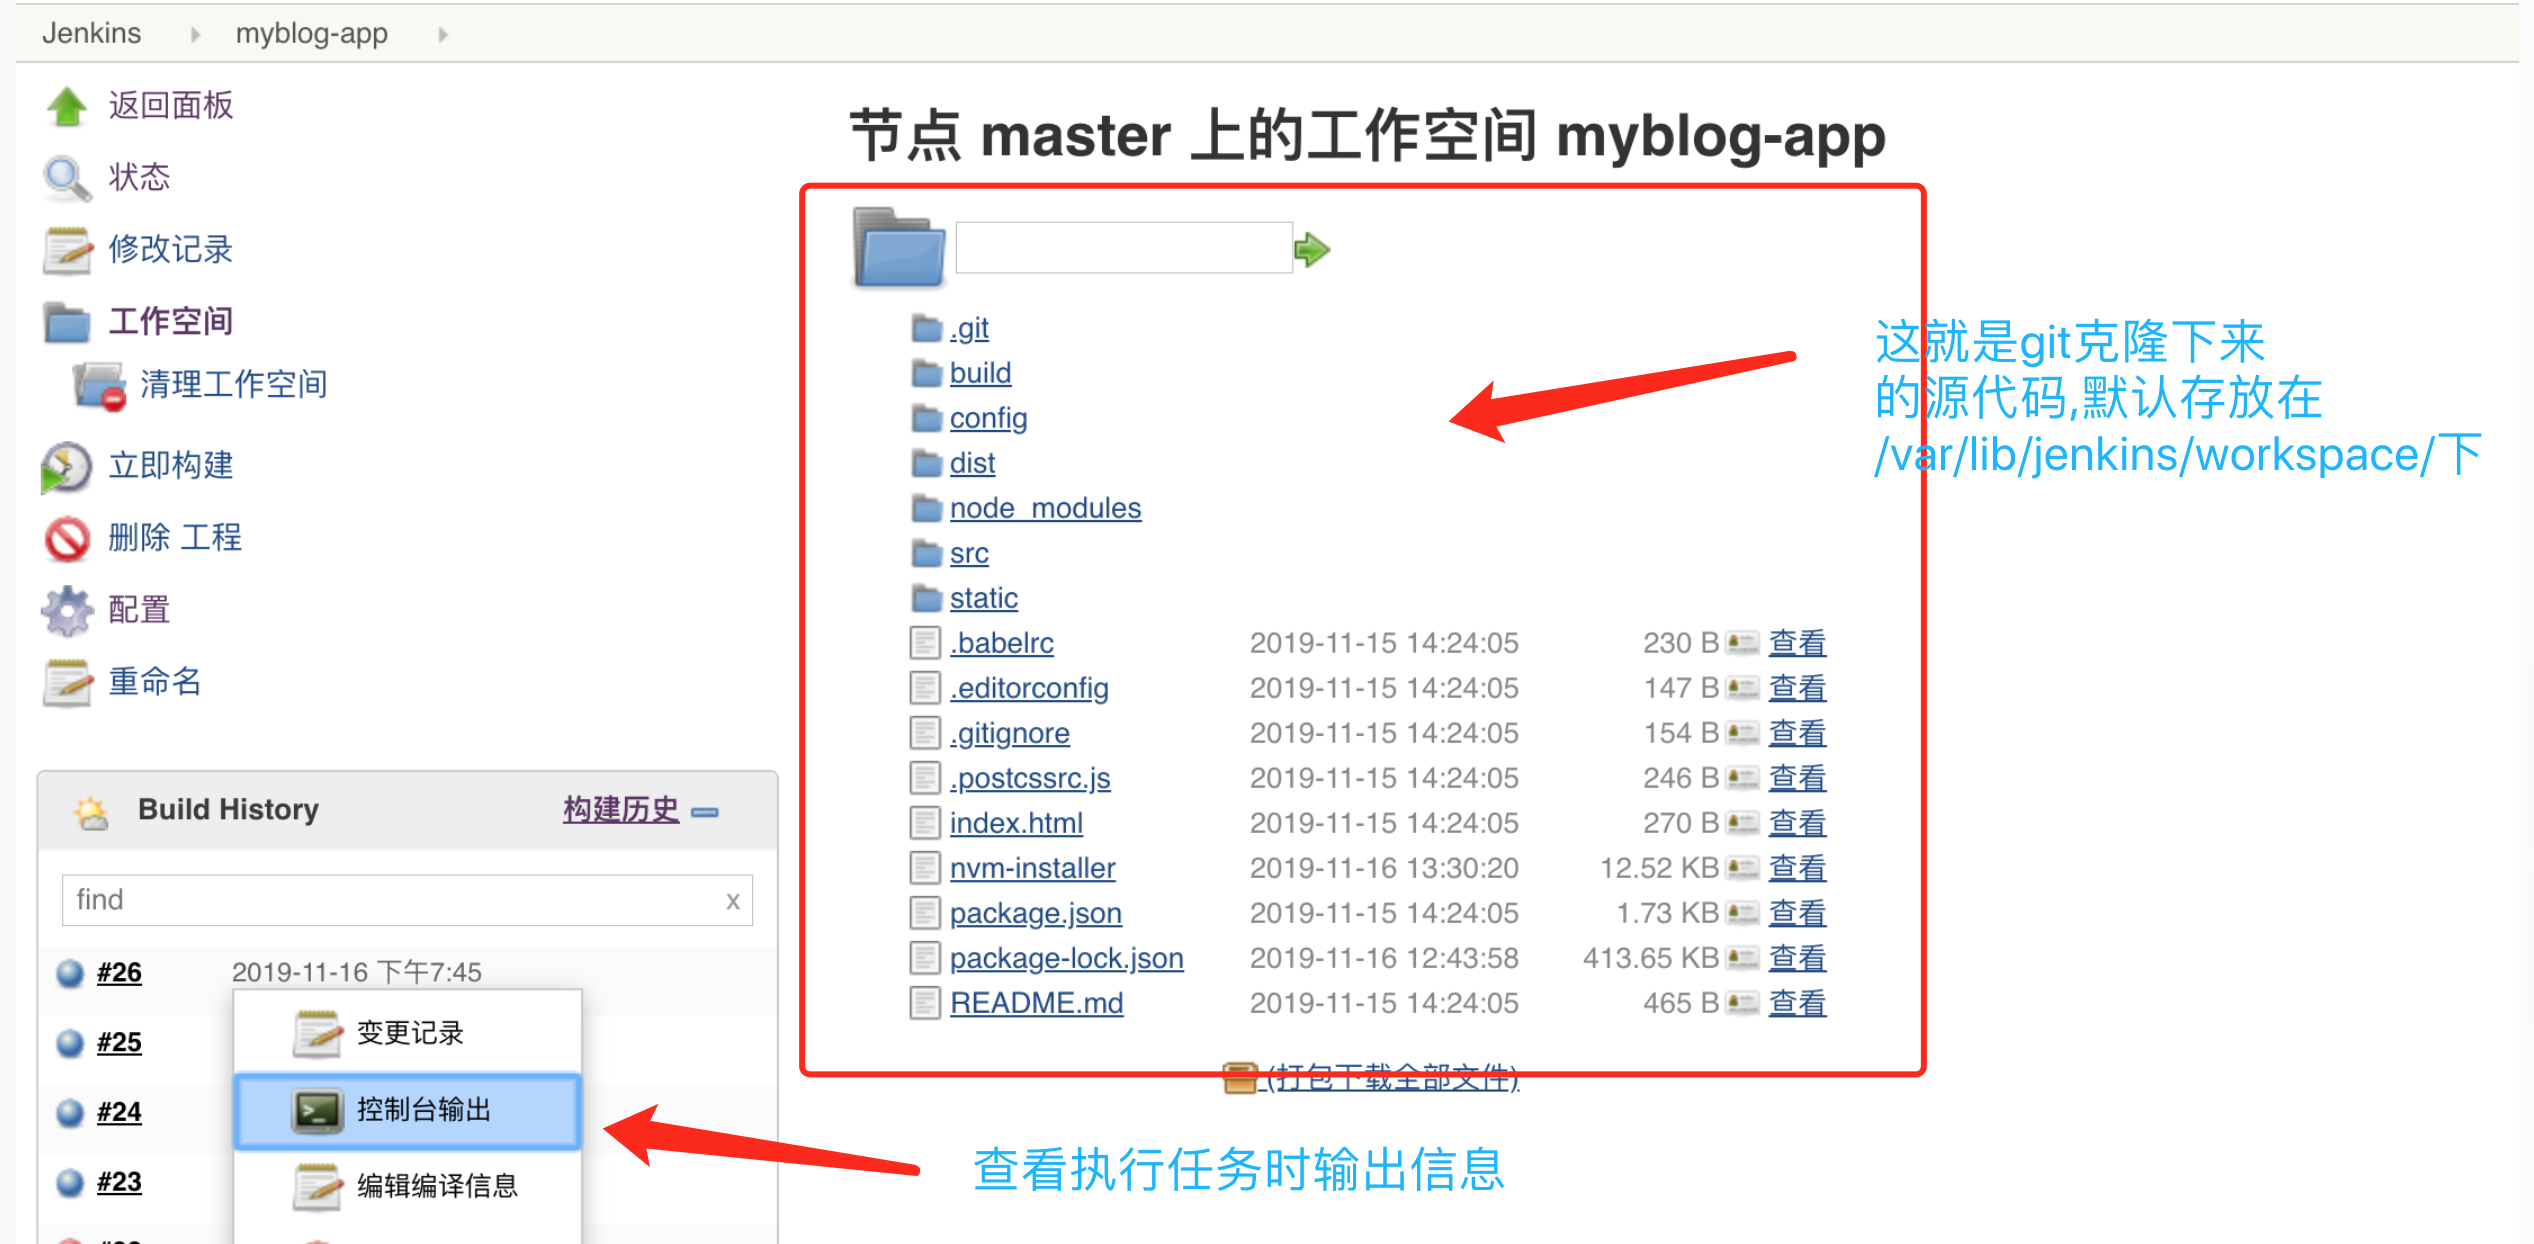Expand the breadcrumb arrow after Jenkins
This screenshot has height=1244, width=2534.
click(195, 34)
